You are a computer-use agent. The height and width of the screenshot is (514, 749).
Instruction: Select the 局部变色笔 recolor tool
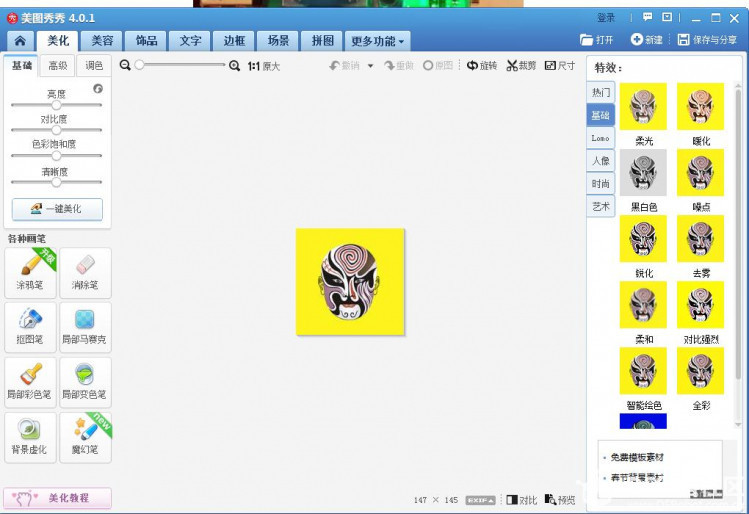(85, 382)
